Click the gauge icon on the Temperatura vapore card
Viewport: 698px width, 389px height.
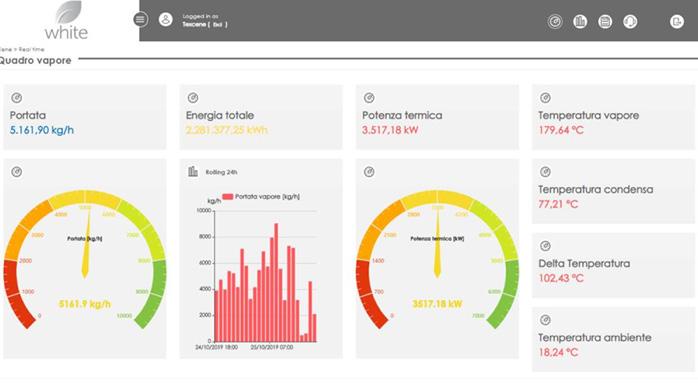pyautogui.click(x=545, y=97)
